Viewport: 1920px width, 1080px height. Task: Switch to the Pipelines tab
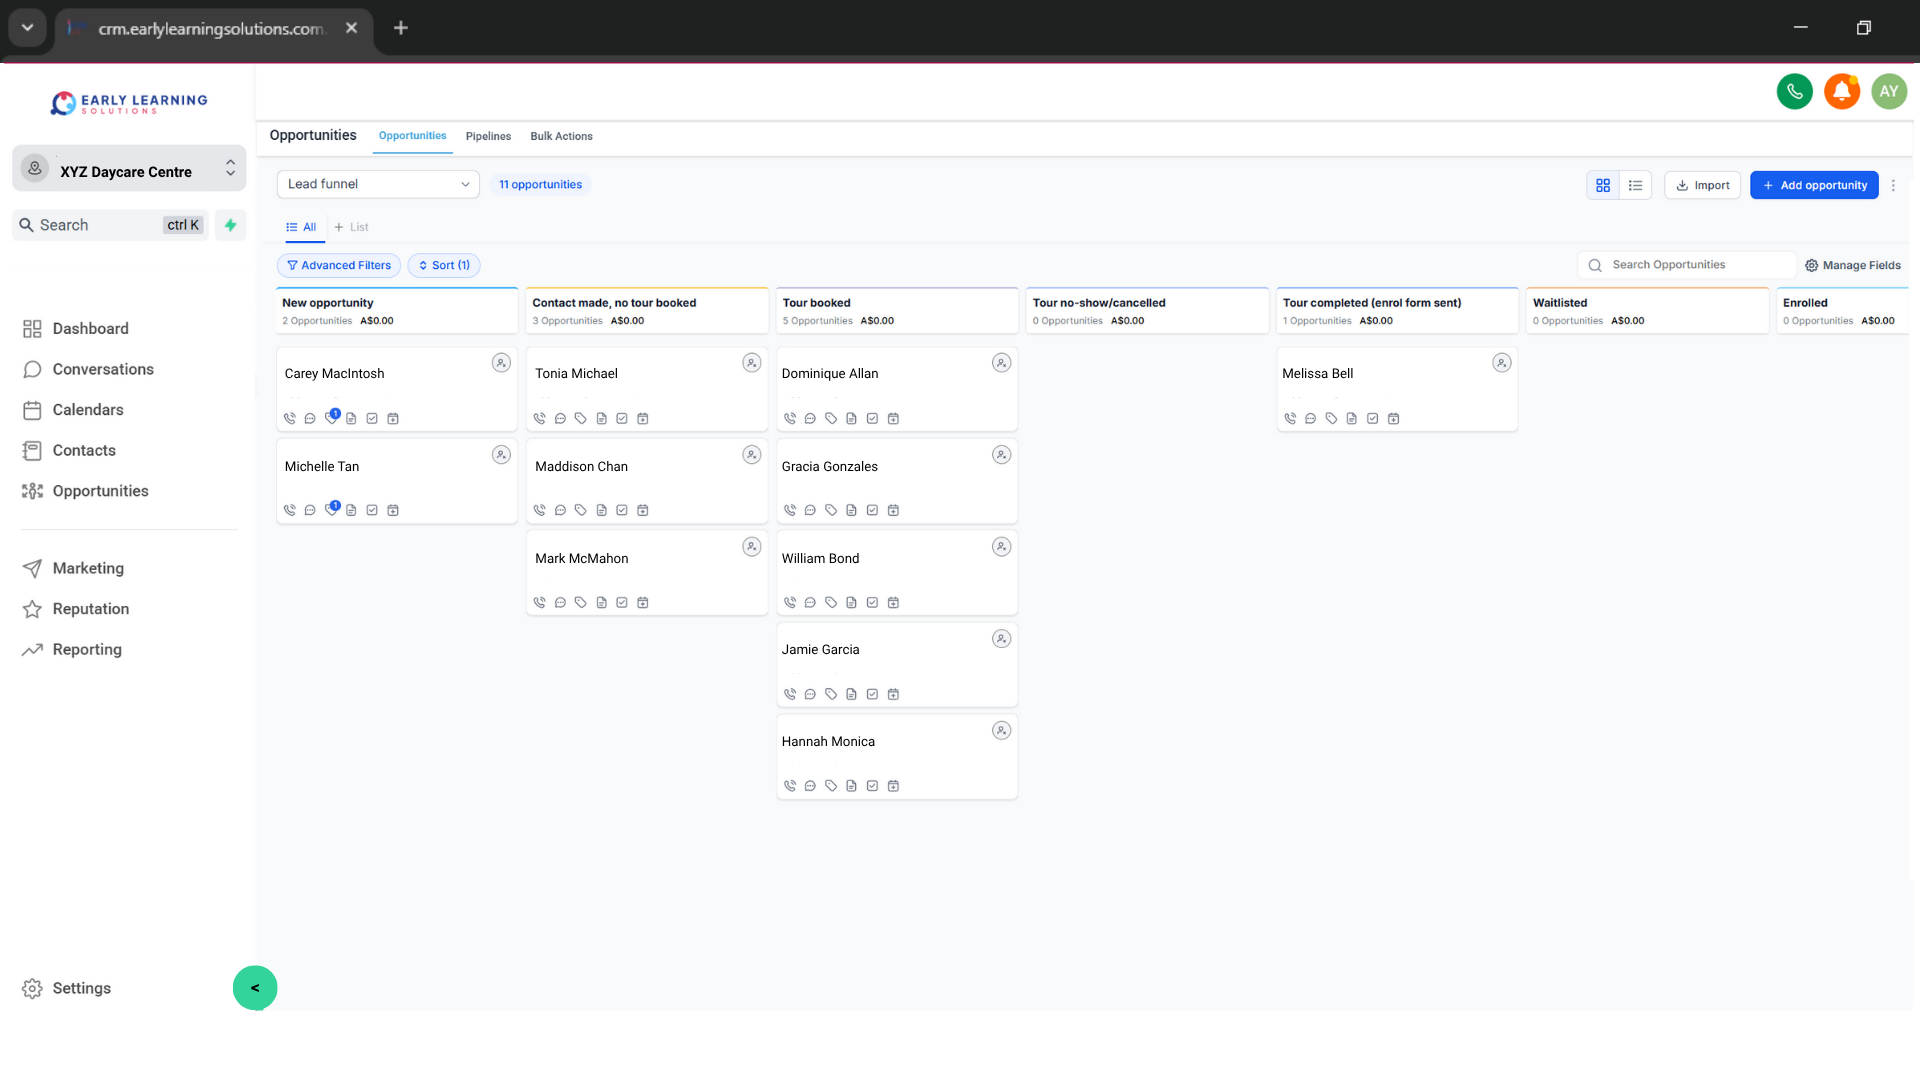pyautogui.click(x=488, y=136)
